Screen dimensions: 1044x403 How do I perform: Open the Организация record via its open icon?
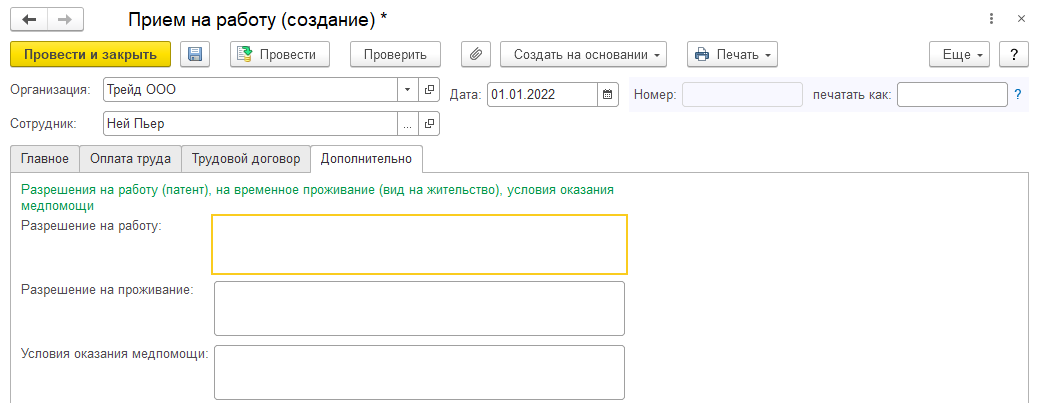[430, 90]
